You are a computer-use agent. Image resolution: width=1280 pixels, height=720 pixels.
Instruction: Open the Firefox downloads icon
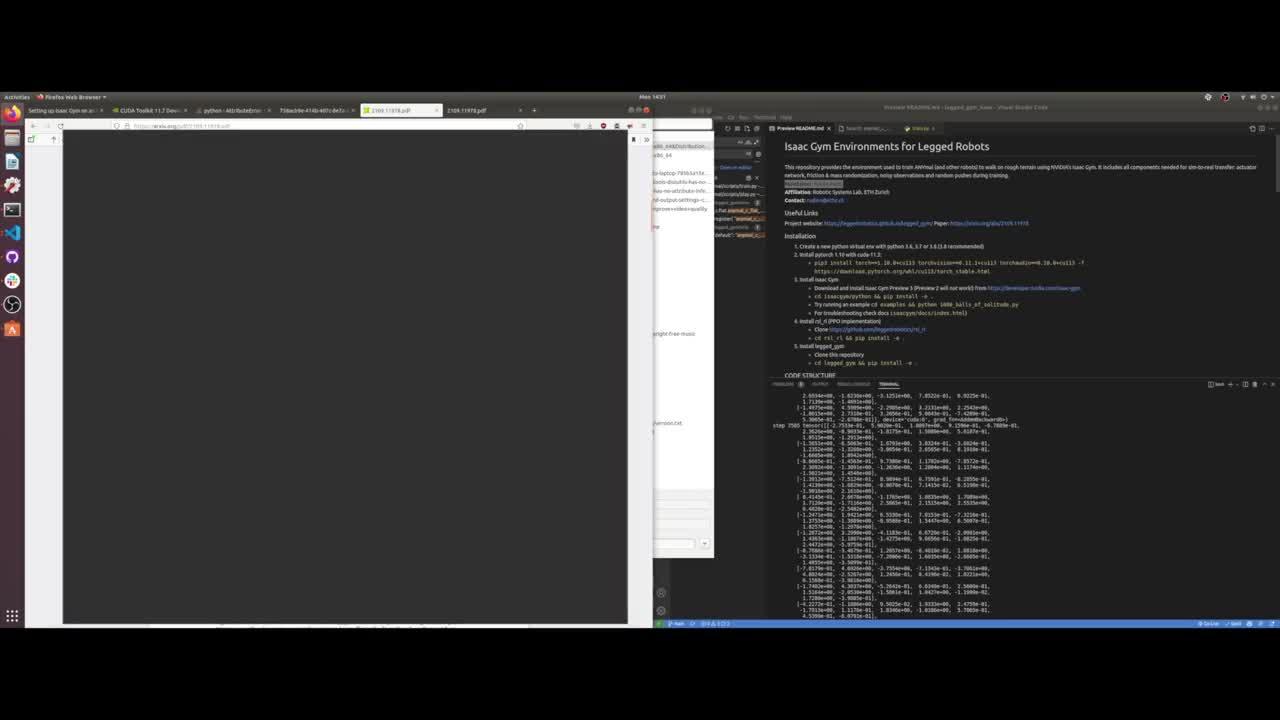tap(590, 126)
